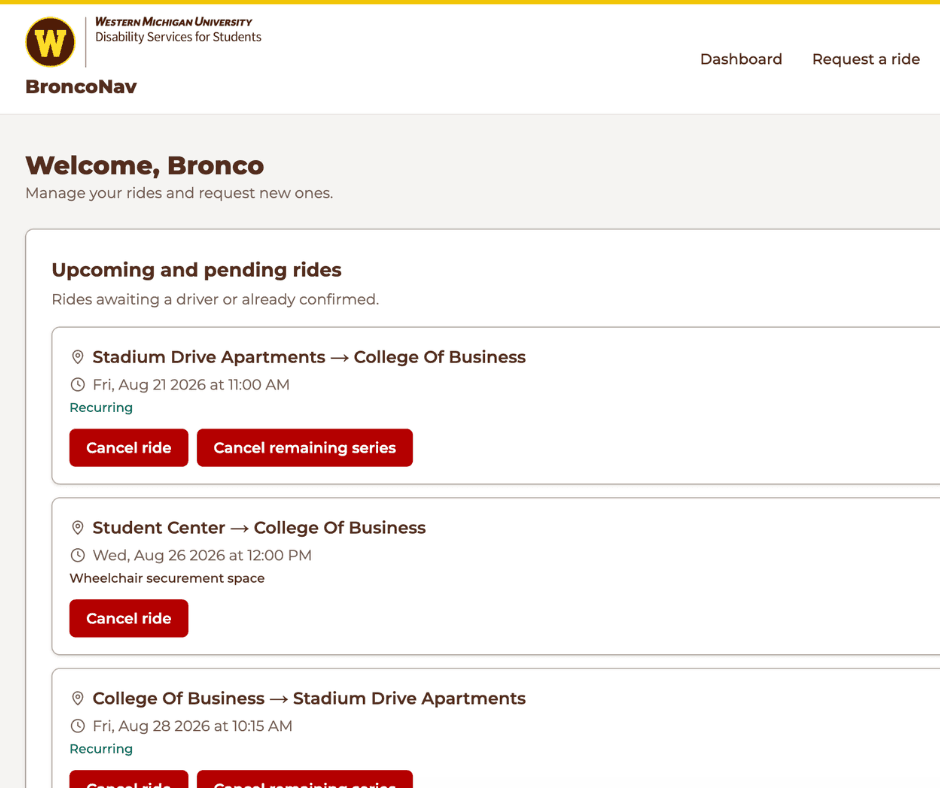Cancel the Aug 21 Stadium Drive ride
The height and width of the screenshot is (788, 940).
pos(129,447)
